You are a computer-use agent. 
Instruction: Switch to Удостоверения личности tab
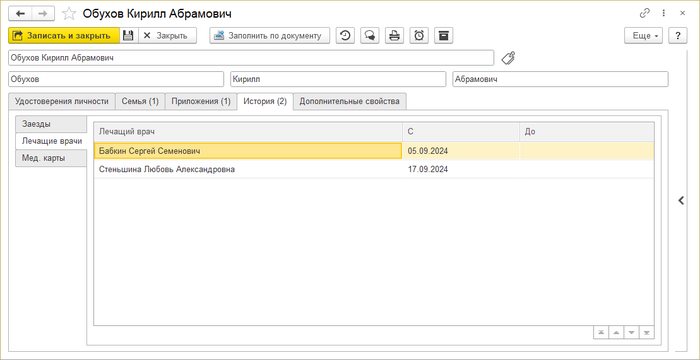[62, 101]
